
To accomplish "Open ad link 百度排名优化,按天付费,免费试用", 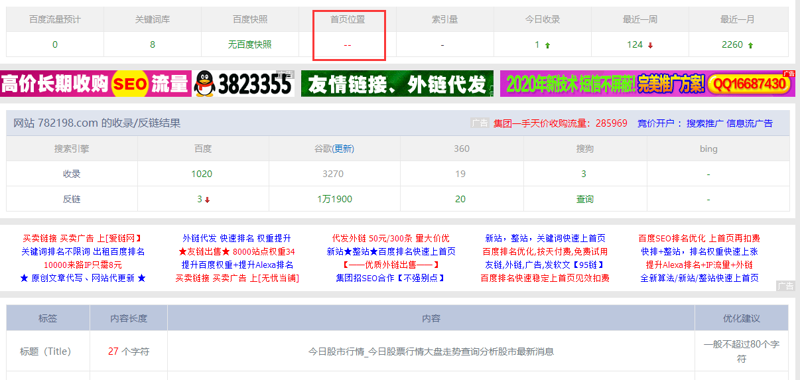I will coord(545,251).
